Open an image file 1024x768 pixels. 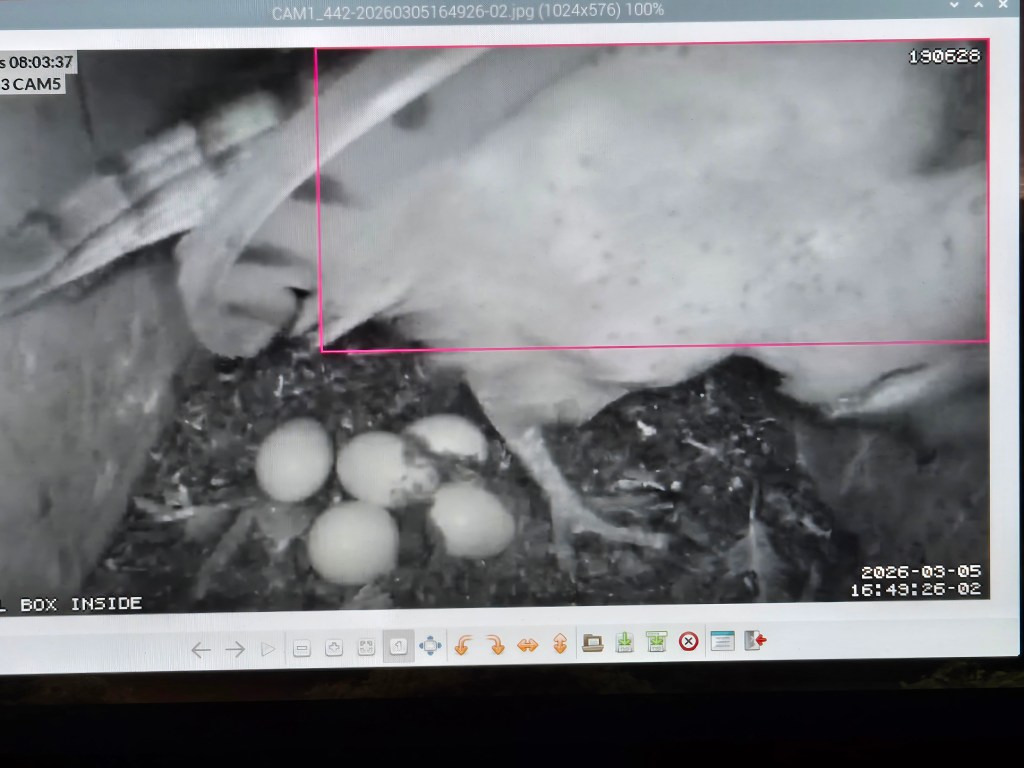[x=593, y=643]
